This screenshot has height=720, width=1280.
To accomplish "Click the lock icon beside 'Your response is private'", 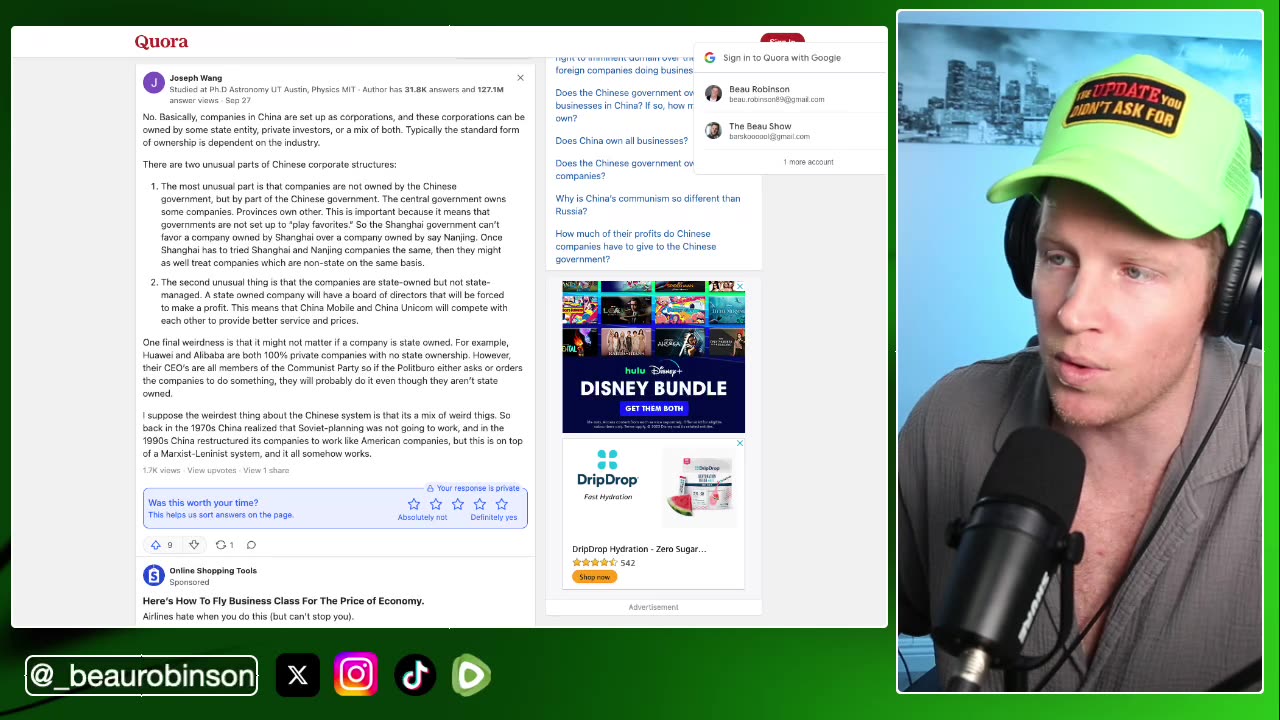I will (430, 488).
